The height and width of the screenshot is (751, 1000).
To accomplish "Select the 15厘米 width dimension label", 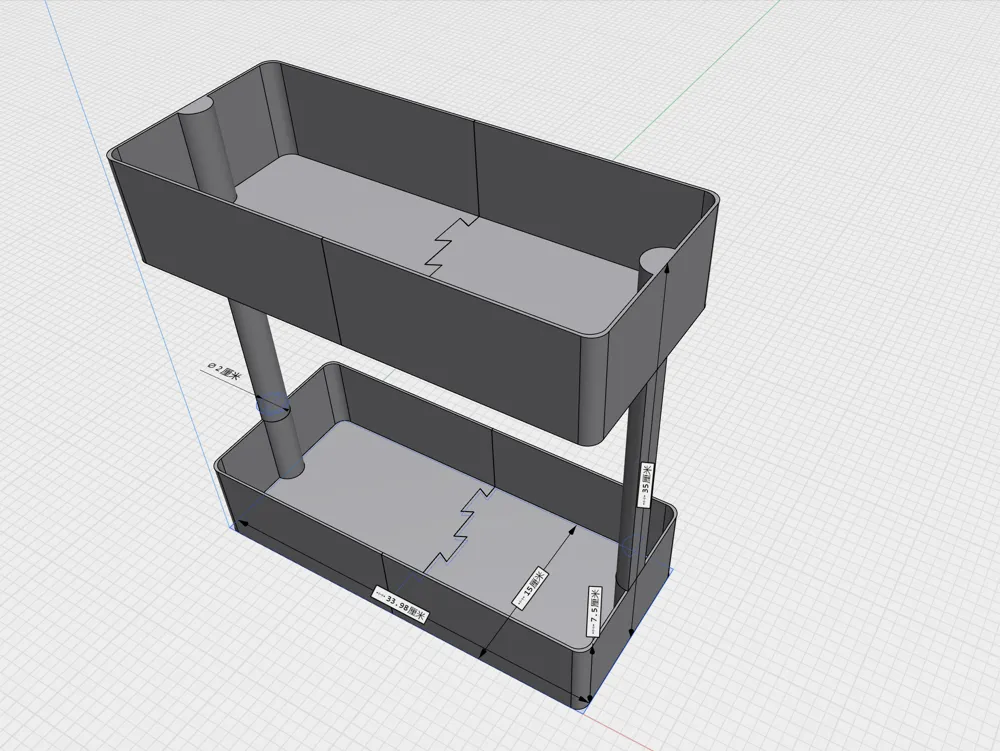I will click(531, 588).
